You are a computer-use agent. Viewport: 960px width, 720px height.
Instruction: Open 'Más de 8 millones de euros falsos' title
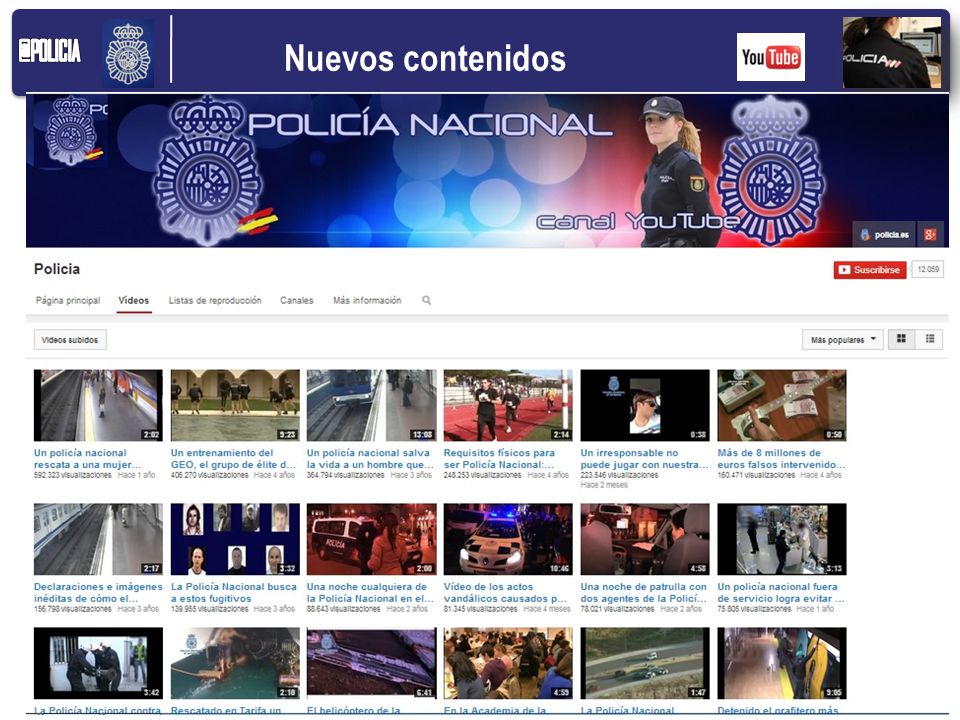781,459
